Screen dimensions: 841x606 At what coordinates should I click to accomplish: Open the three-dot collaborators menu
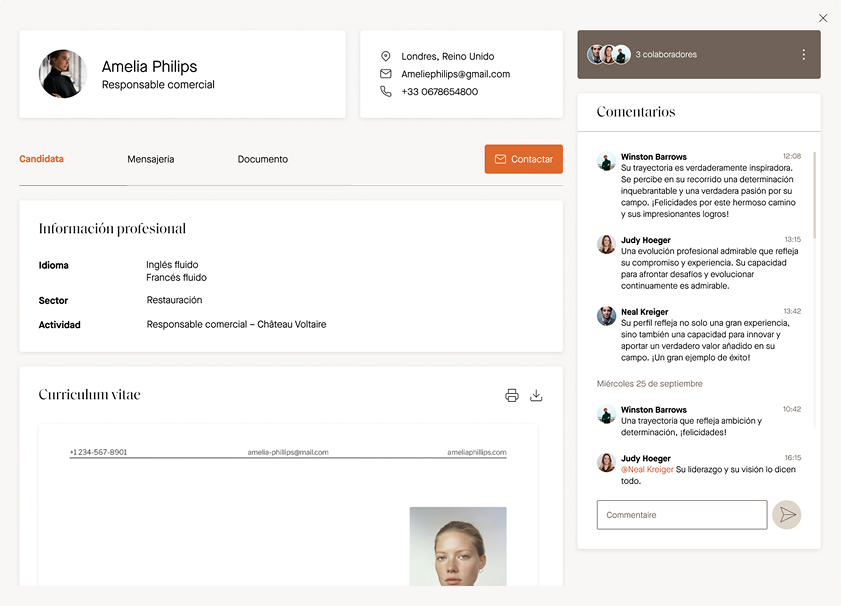pos(803,55)
